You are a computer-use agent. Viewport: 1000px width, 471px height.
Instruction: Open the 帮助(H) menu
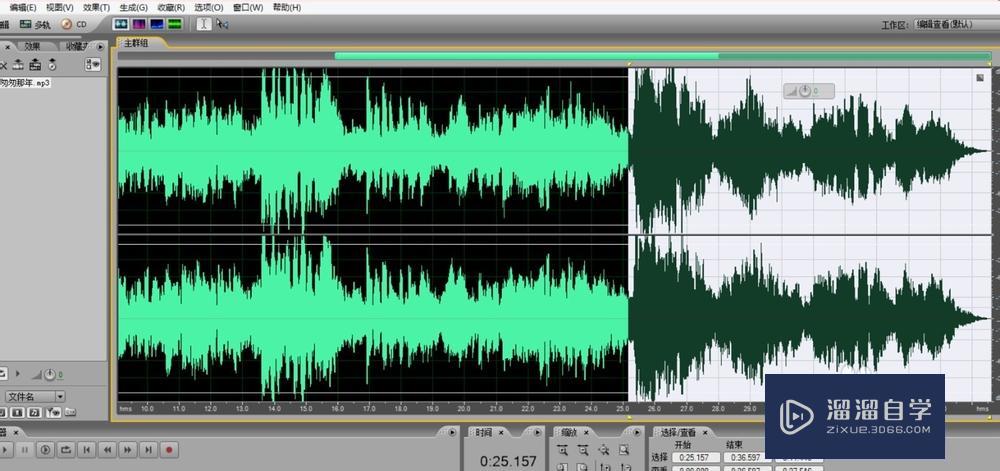pos(286,8)
